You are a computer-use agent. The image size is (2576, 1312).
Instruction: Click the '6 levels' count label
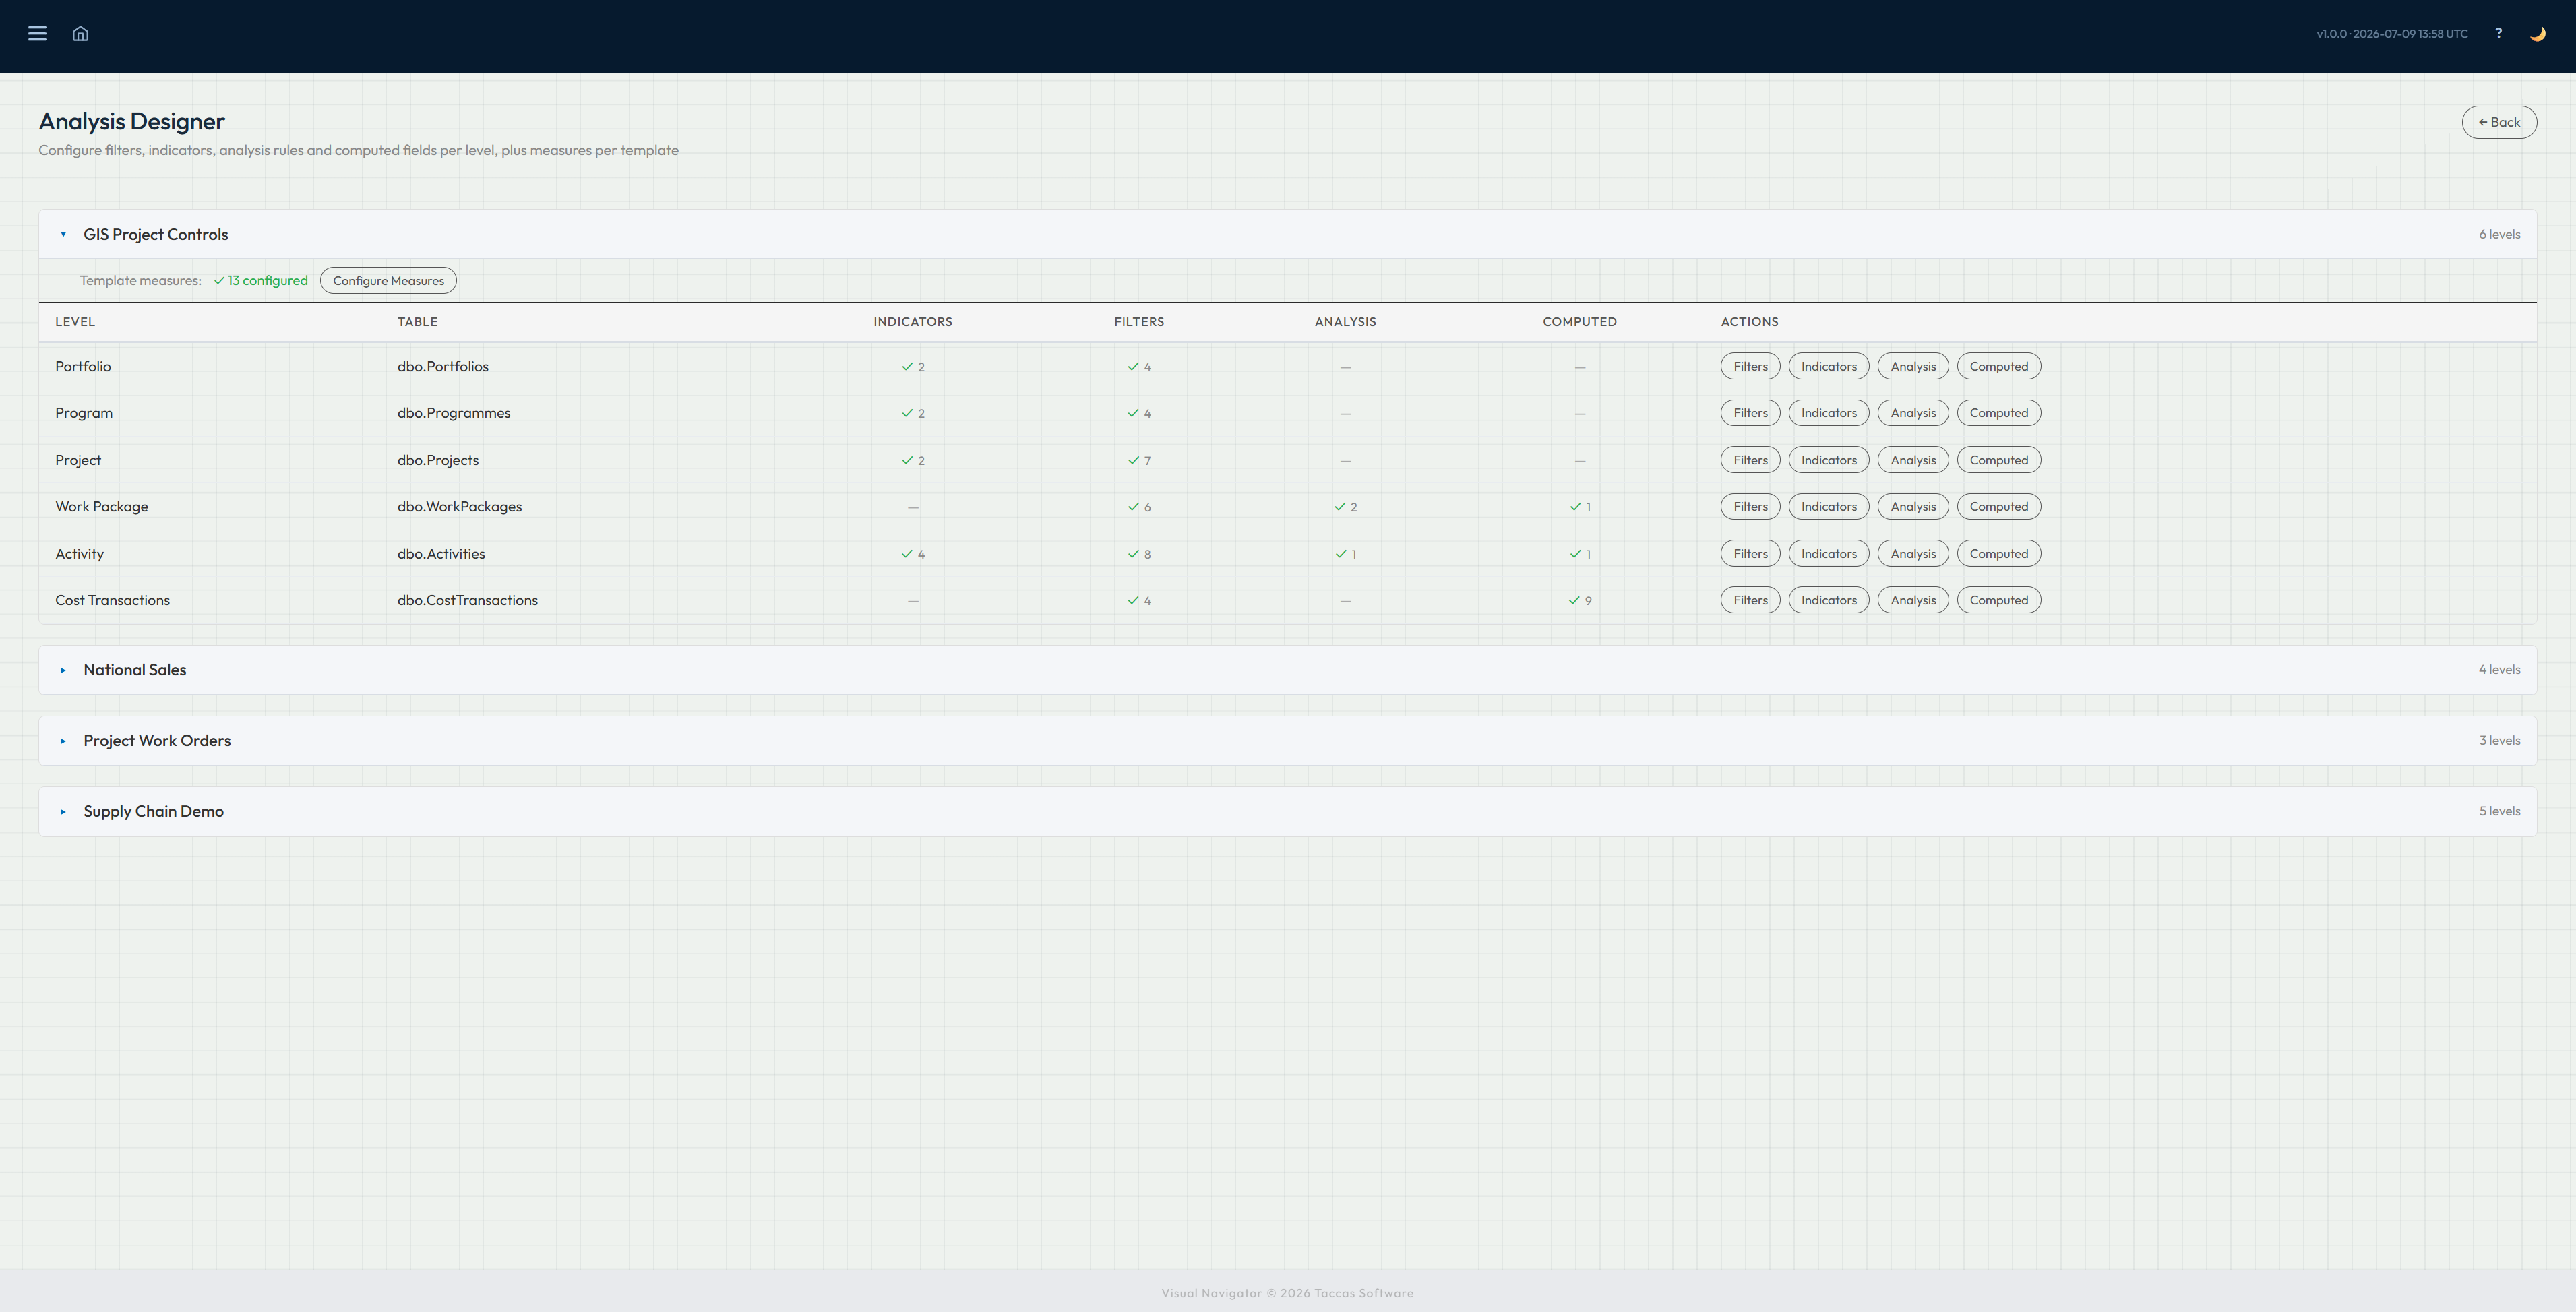(x=2499, y=234)
